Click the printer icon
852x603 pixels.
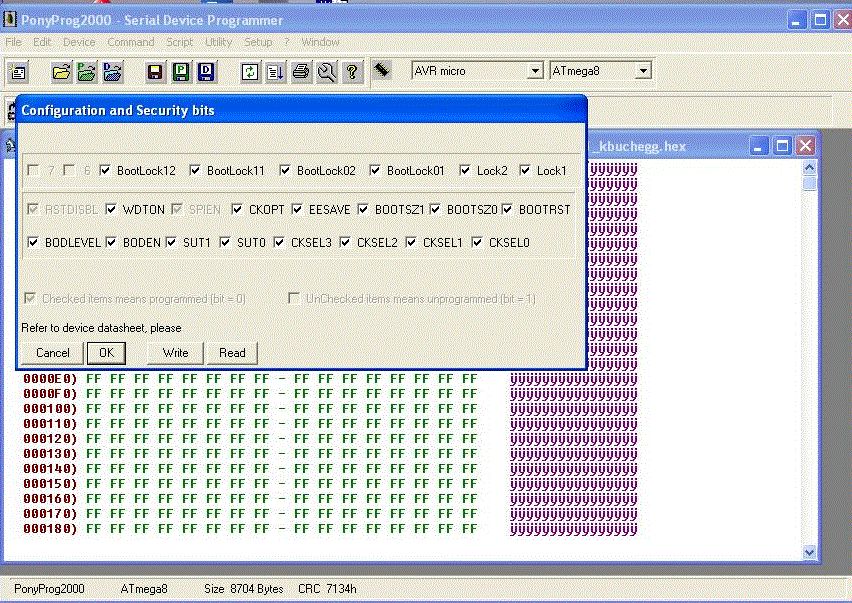(301, 72)
